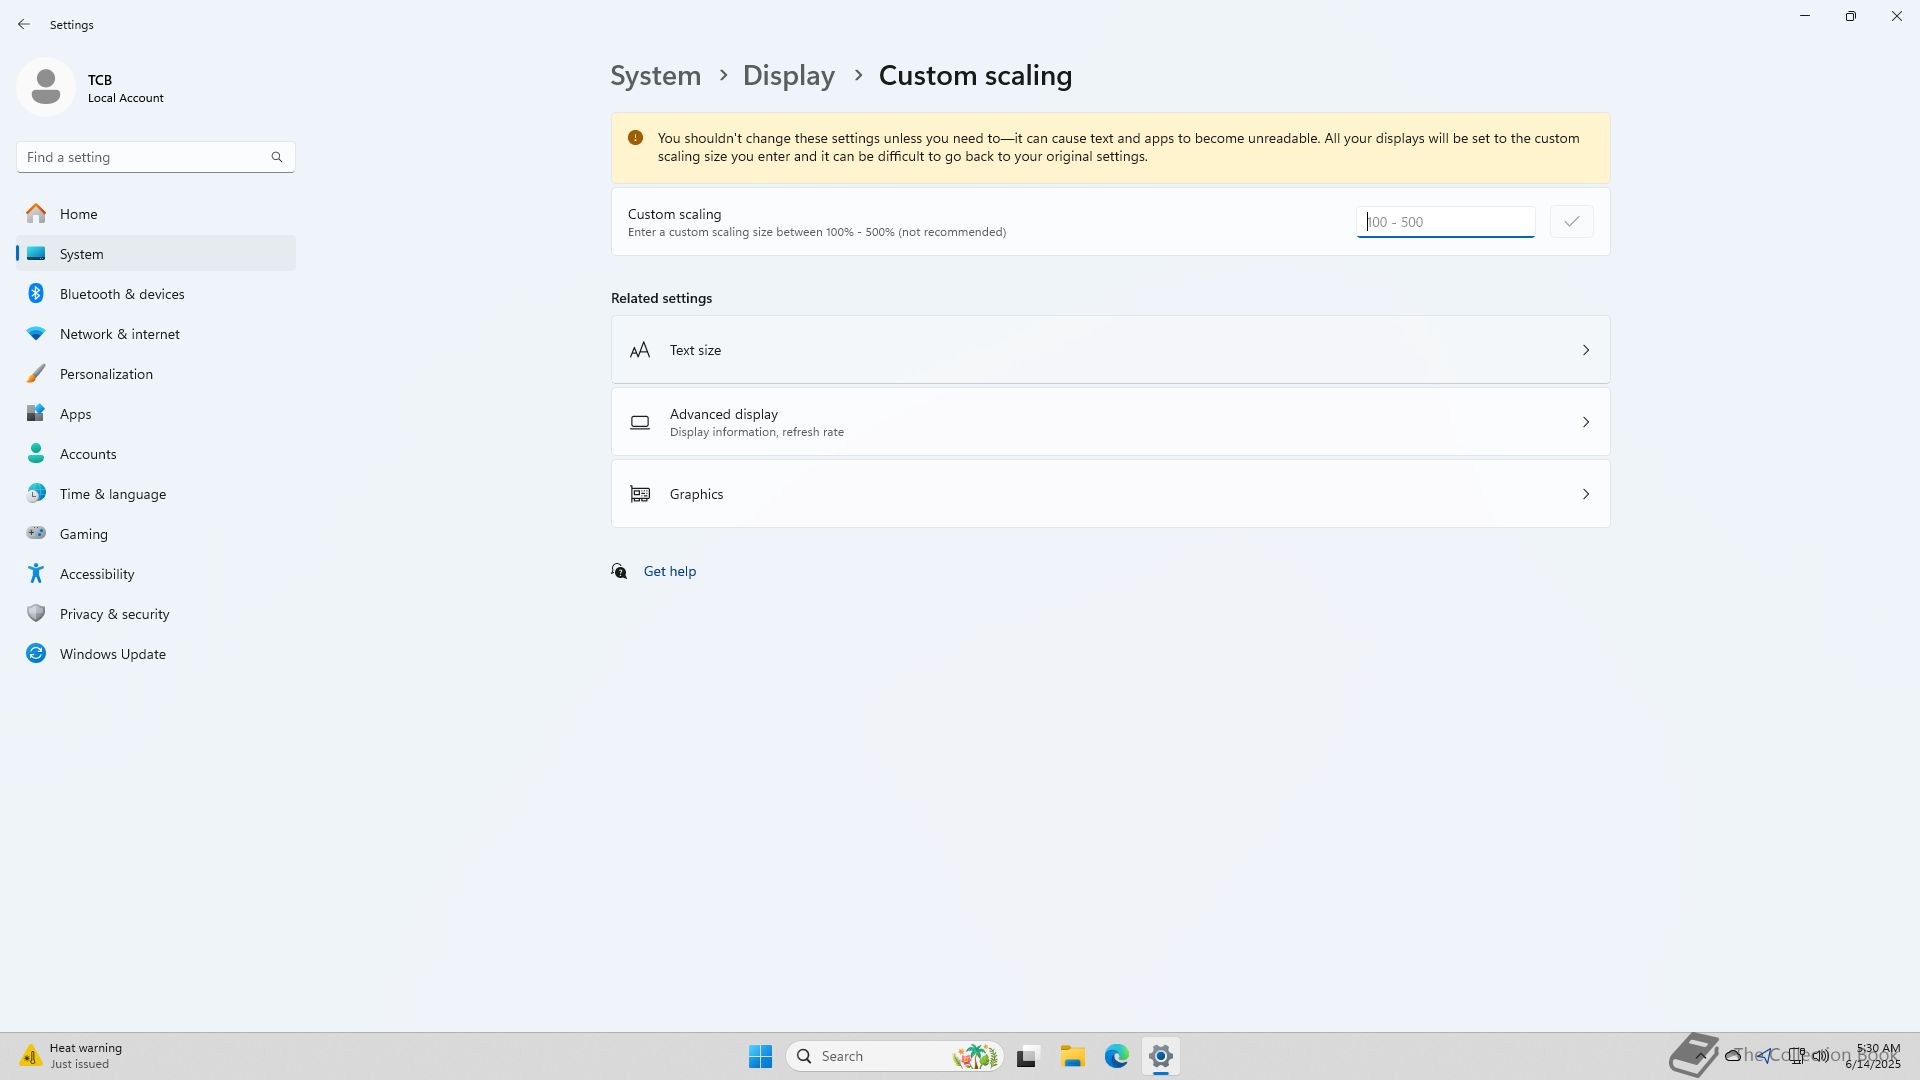The height and width of the screenshot is (1080, 1920).
Task: Click the Gaming controller icon
Action: click(36, 534)
